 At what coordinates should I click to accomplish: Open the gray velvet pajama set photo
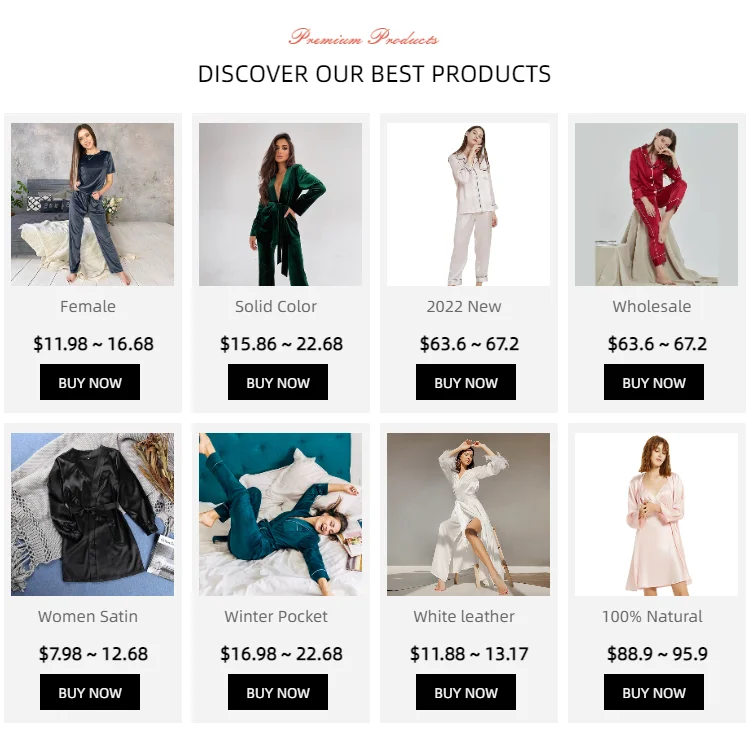(93, 204)
